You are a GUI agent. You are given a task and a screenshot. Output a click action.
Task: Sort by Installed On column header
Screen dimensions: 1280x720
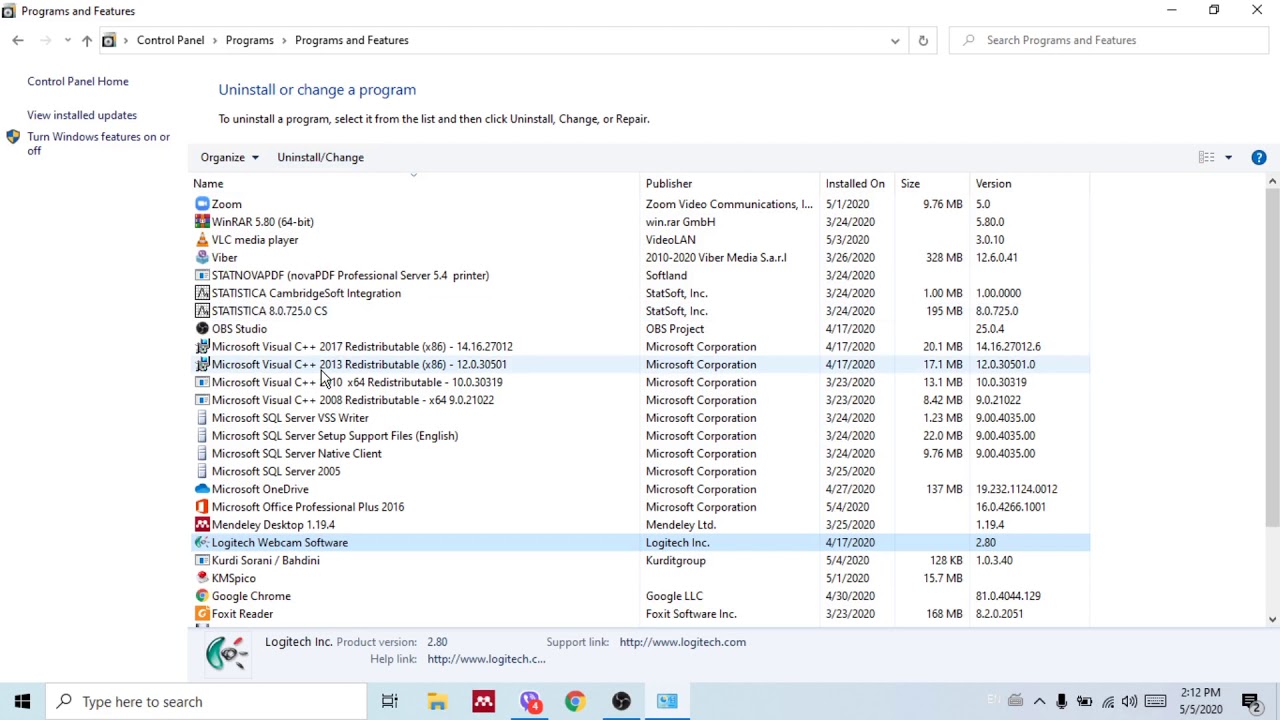pos(856,184)
